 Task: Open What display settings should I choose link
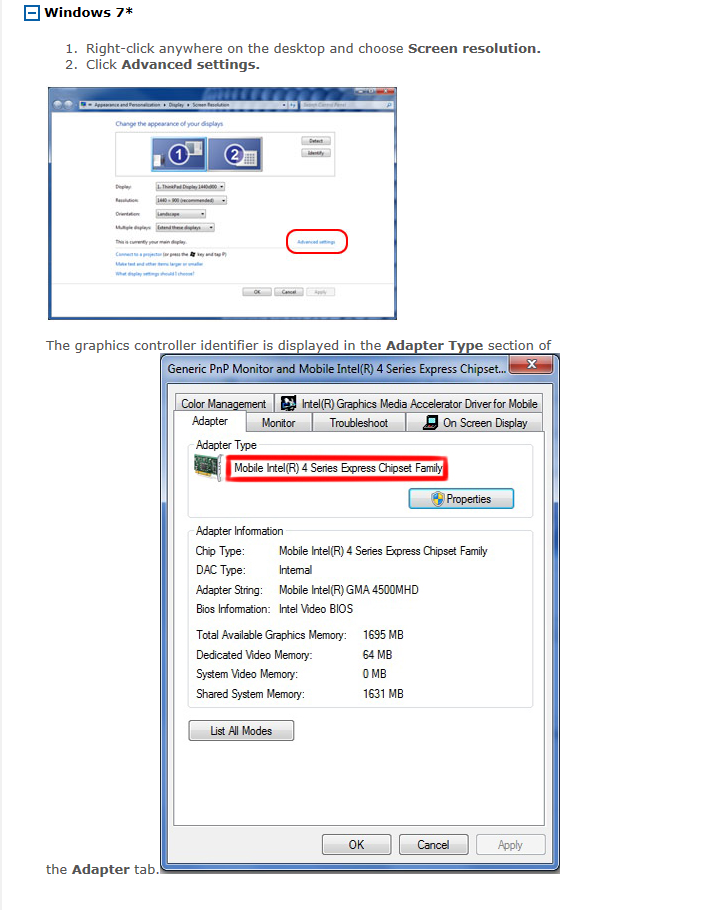pyautogui.click(x=154, y=274)
